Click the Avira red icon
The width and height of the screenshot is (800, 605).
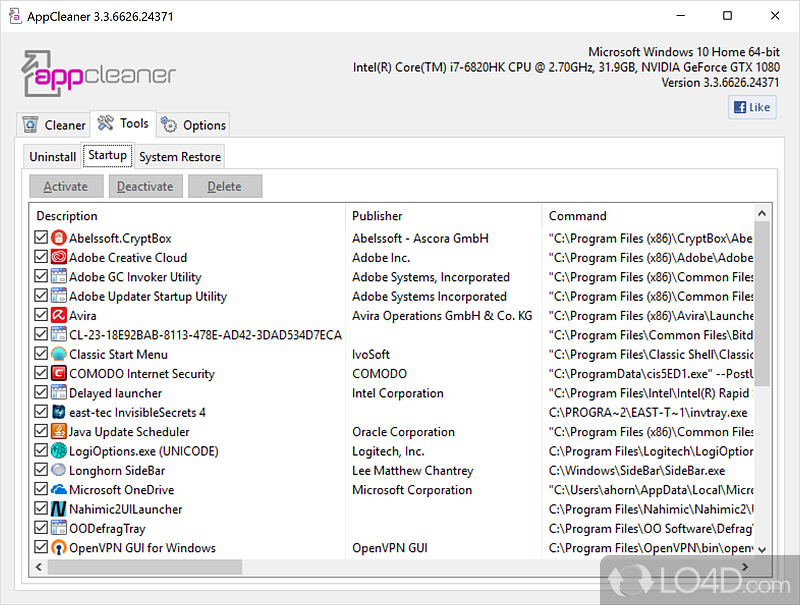click(58, 316)
